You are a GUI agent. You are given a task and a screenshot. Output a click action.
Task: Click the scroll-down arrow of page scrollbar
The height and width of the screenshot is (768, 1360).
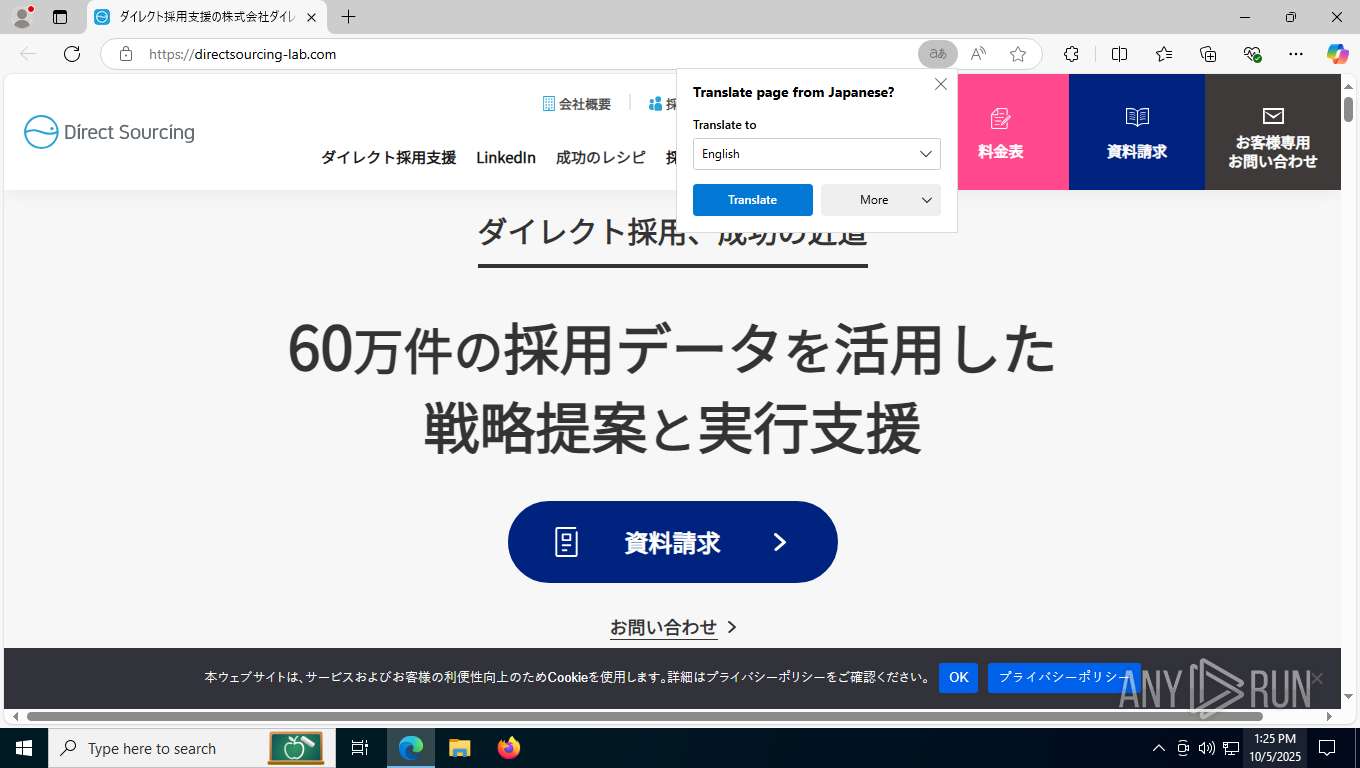click(1348, 696)
